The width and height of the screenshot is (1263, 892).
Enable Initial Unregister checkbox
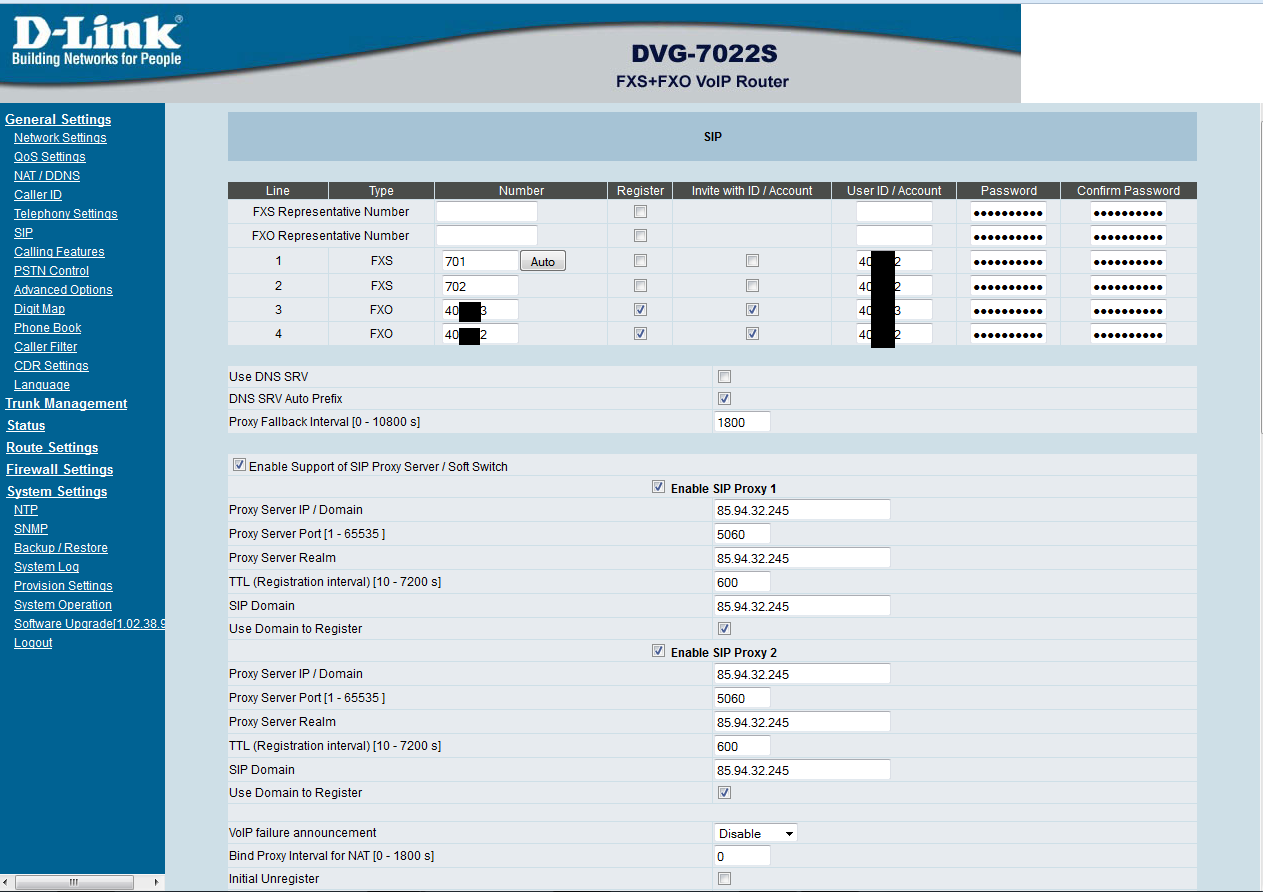pyautogui.click(x=725, y=879)
